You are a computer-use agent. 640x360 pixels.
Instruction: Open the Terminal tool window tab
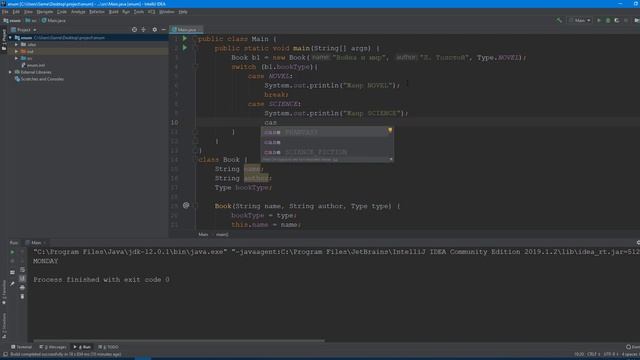click(x=22, y=347)
